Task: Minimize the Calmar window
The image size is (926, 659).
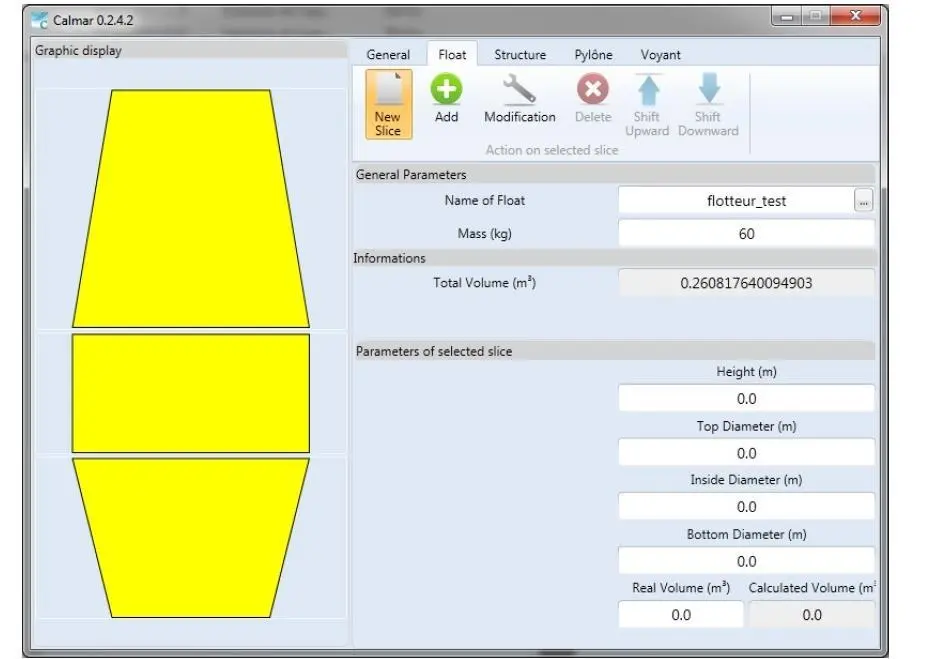Action: click(786, 17)
